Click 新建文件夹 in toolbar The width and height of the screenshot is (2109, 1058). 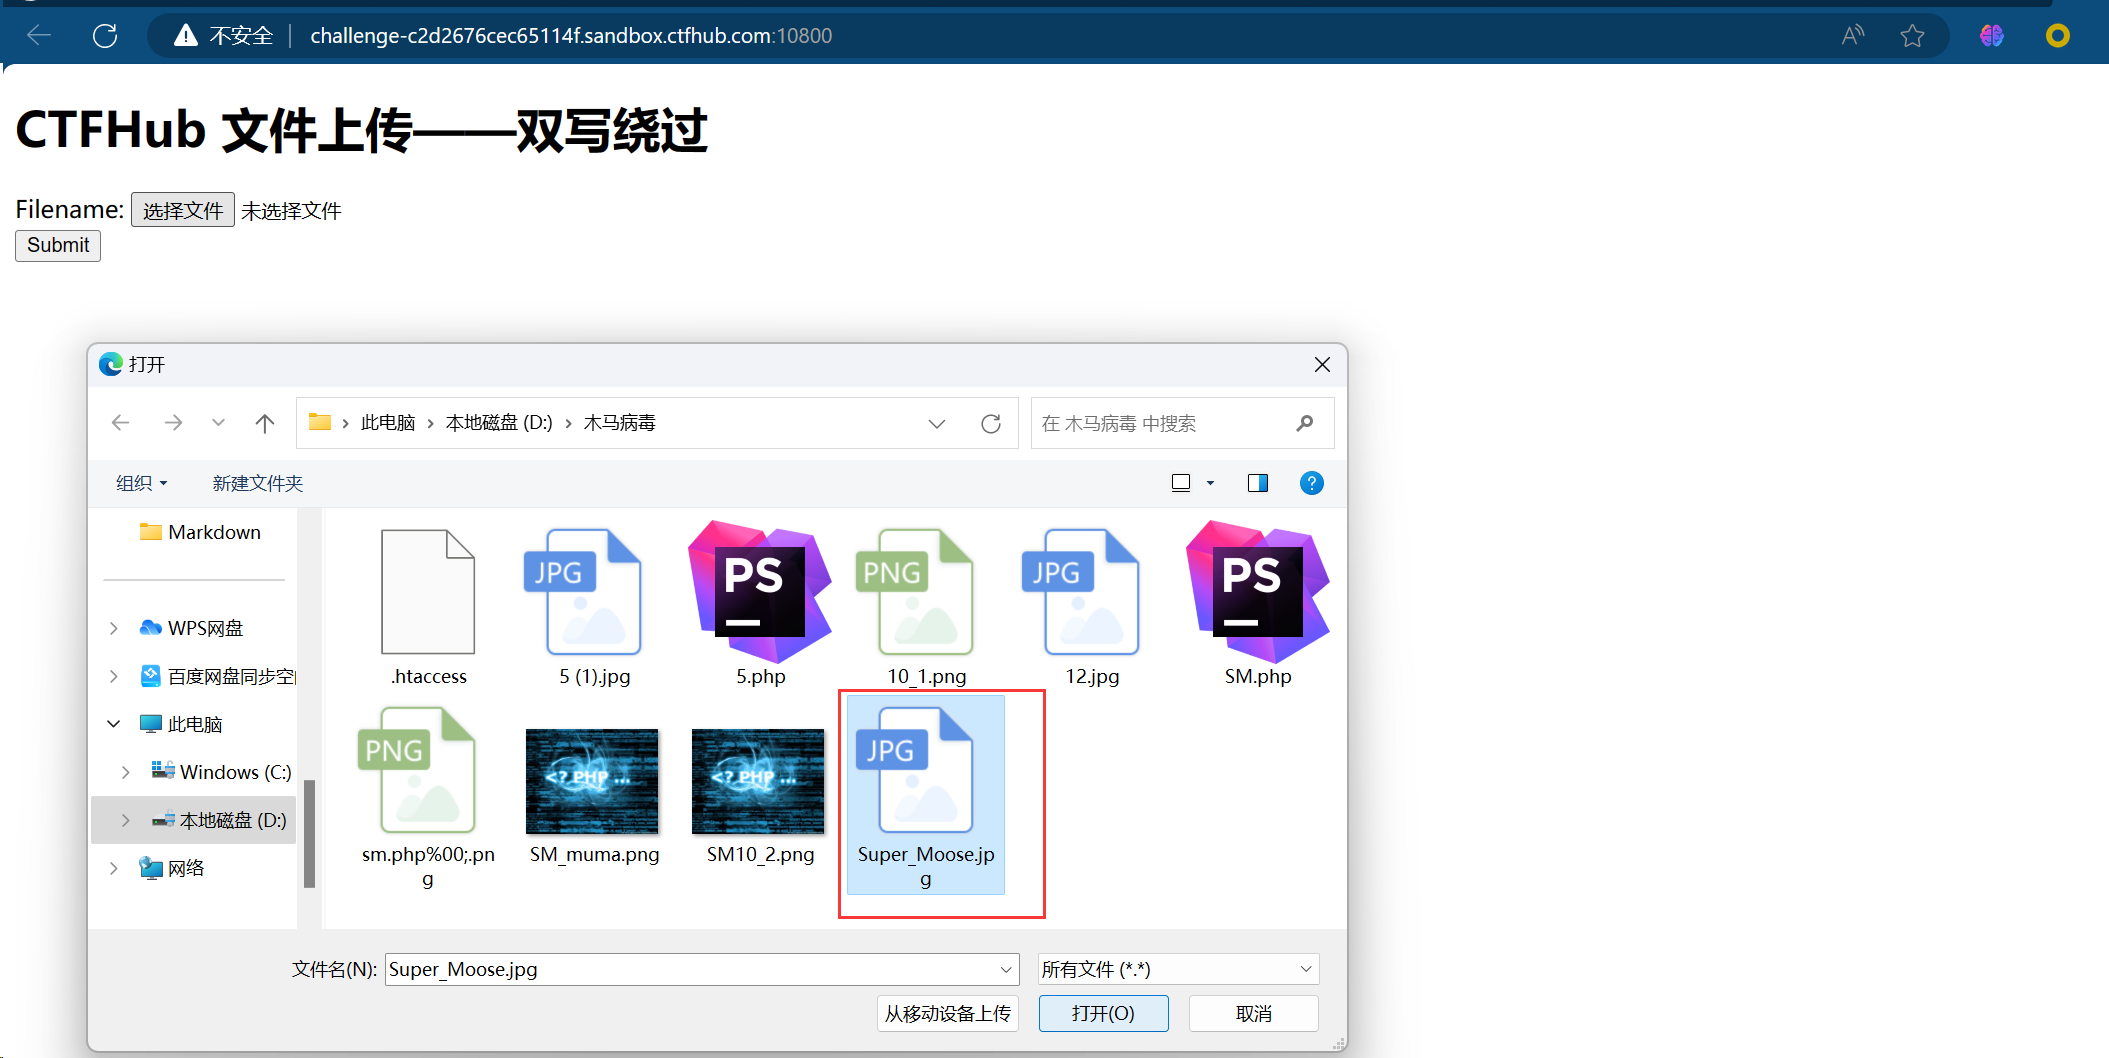tap(257, 483)
